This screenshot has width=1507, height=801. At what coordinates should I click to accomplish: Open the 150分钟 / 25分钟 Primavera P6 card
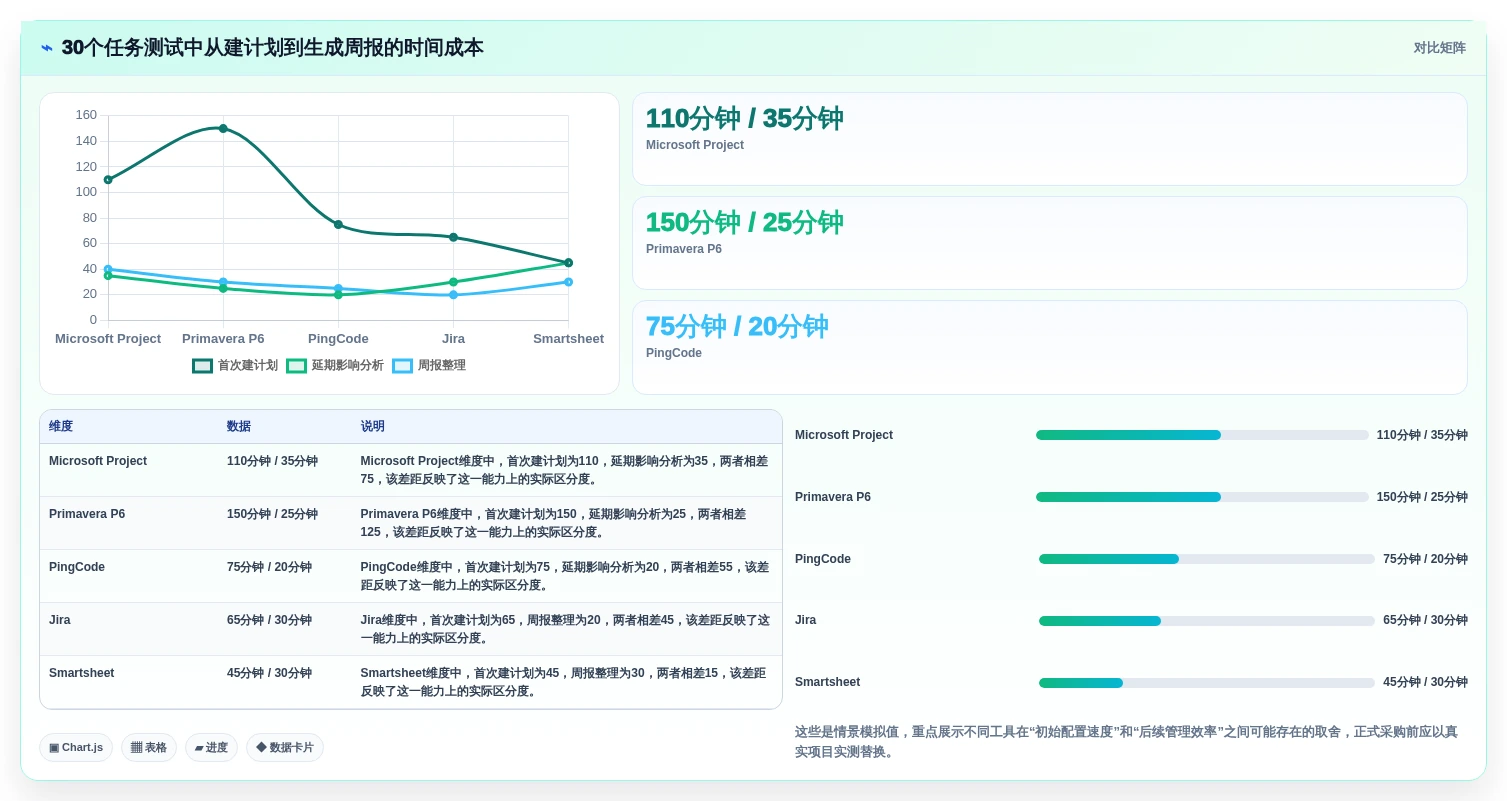1049,243
